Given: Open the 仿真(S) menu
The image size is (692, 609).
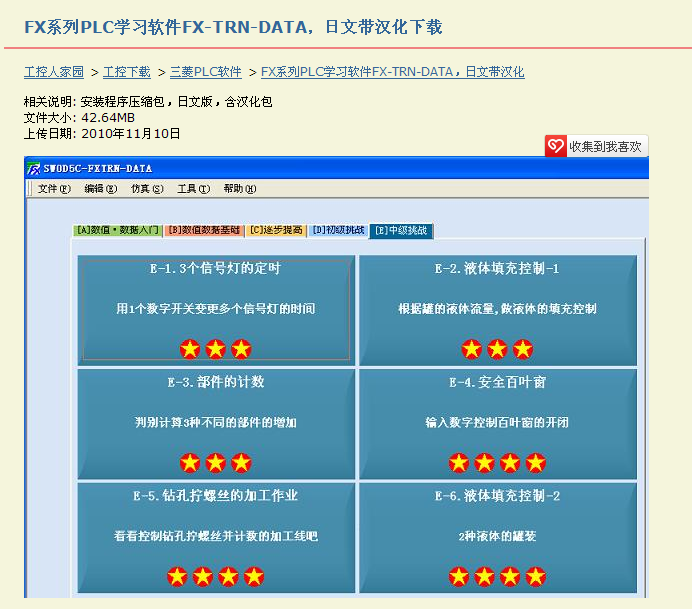Looking at the screenshot, I should (147, 189).
